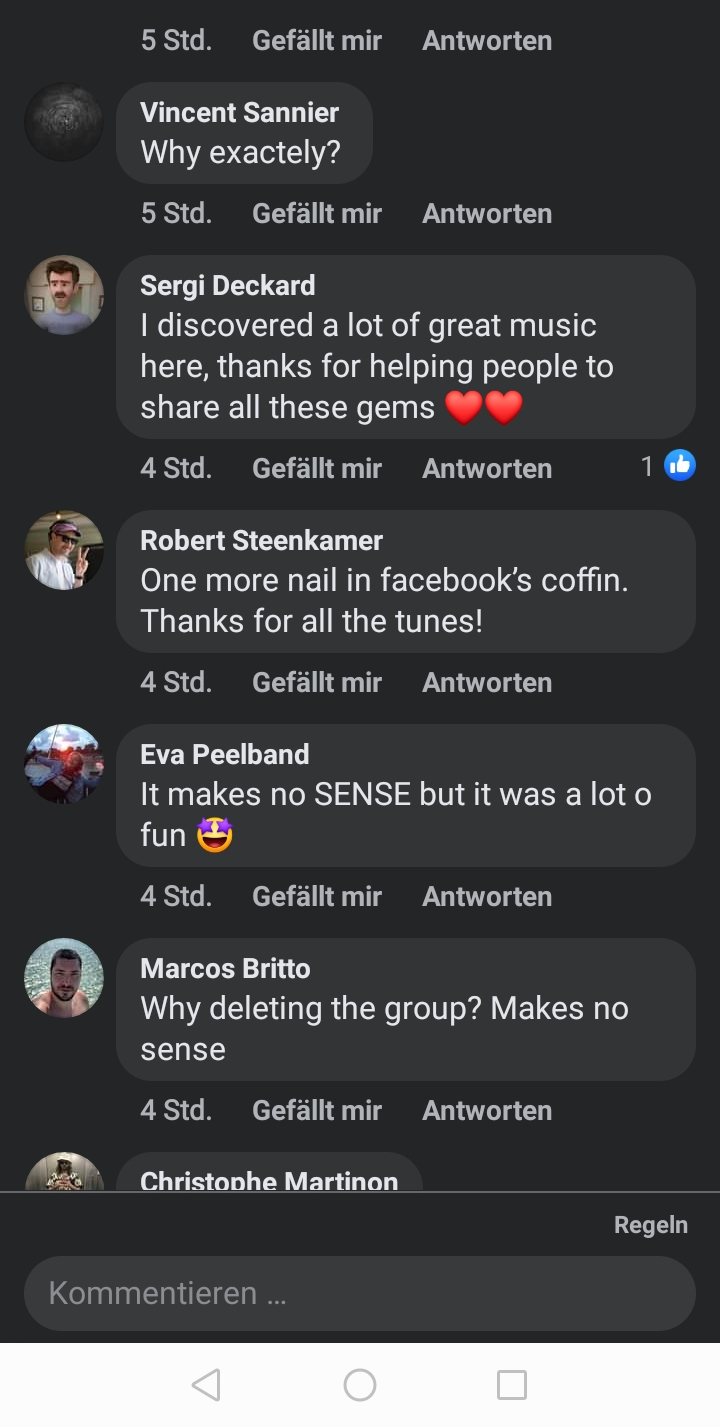Focus the Kommentieren comment input field

[x=359, y=1293]
